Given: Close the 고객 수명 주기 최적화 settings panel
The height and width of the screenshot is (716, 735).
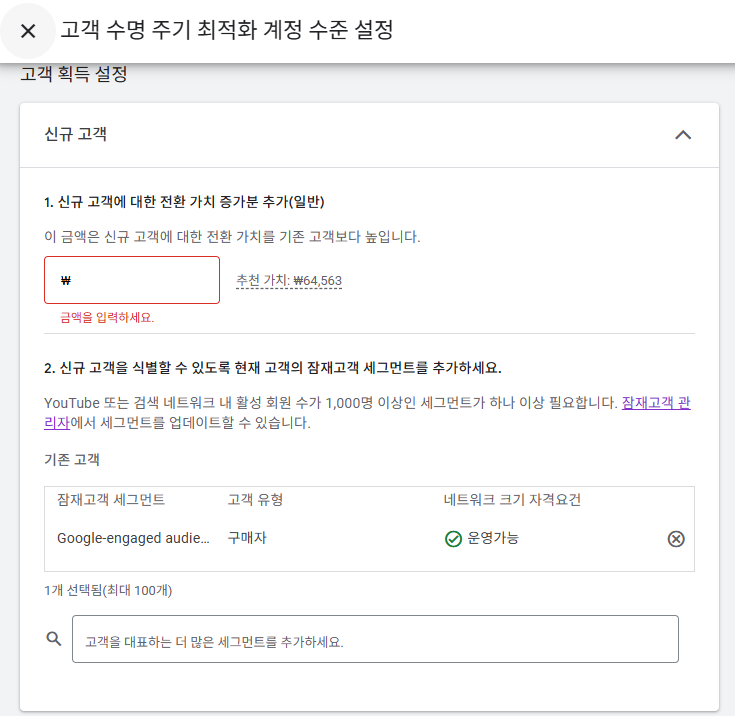Looking at the screenshot, I should (x=28, y=31).
